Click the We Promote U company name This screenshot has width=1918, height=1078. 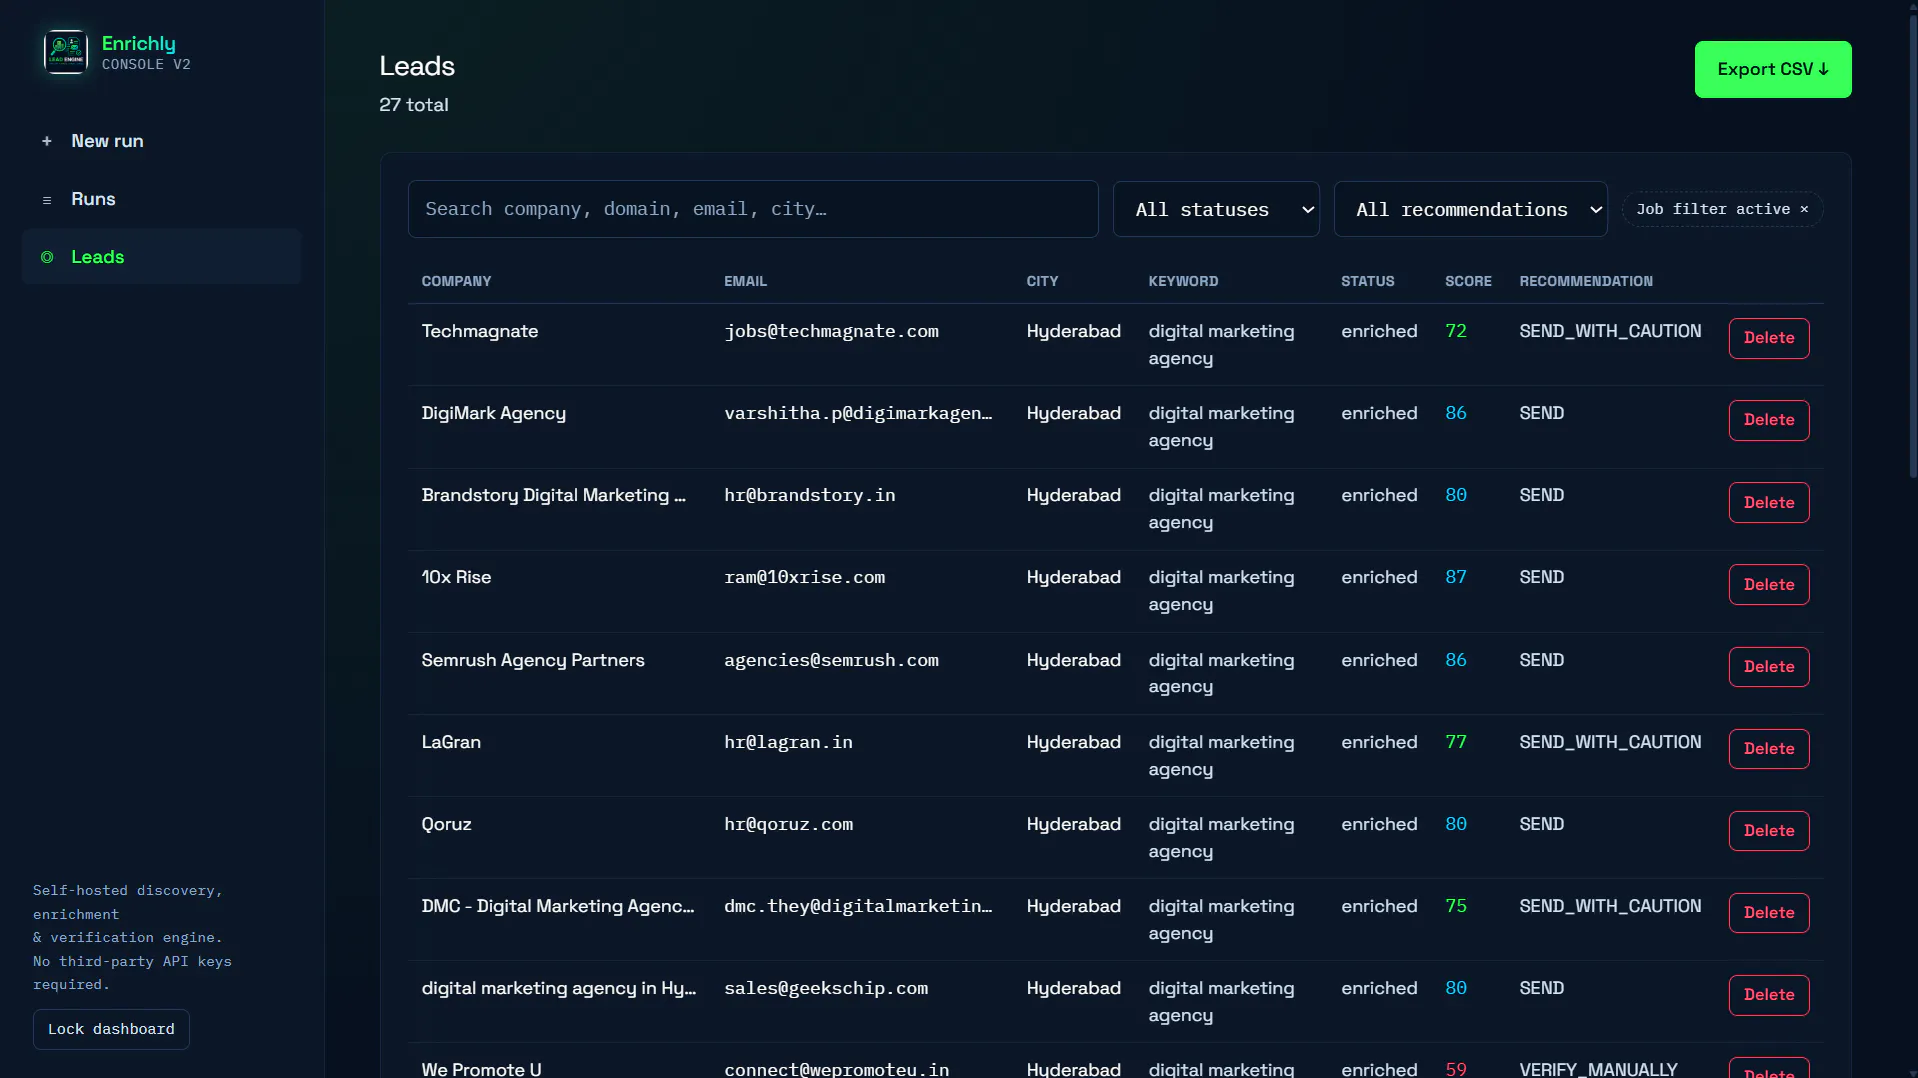[481, 1069]
